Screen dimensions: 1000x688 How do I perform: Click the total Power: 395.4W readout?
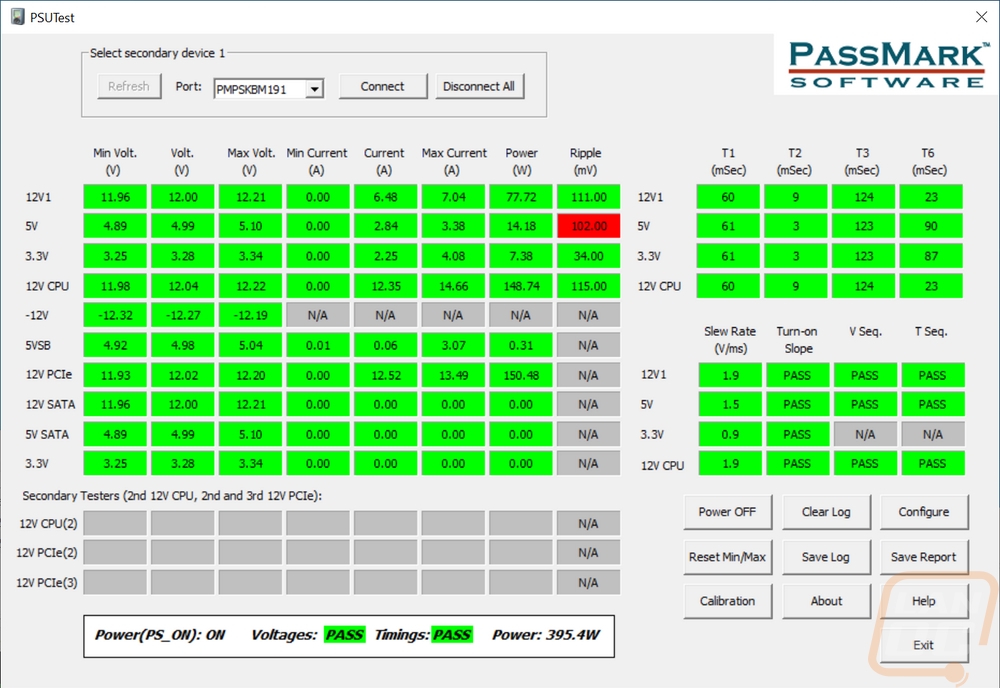click(x=546, y=635)
